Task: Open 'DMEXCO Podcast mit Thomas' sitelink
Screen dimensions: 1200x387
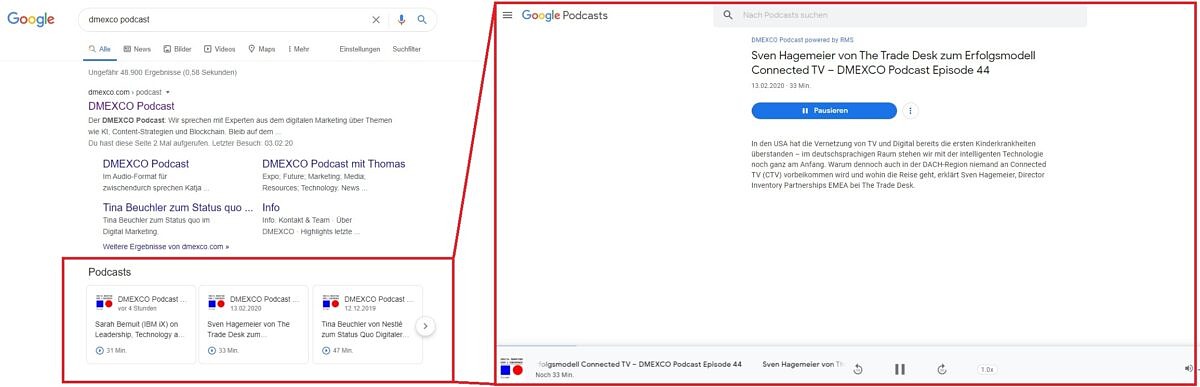Action: pos(334,164)
